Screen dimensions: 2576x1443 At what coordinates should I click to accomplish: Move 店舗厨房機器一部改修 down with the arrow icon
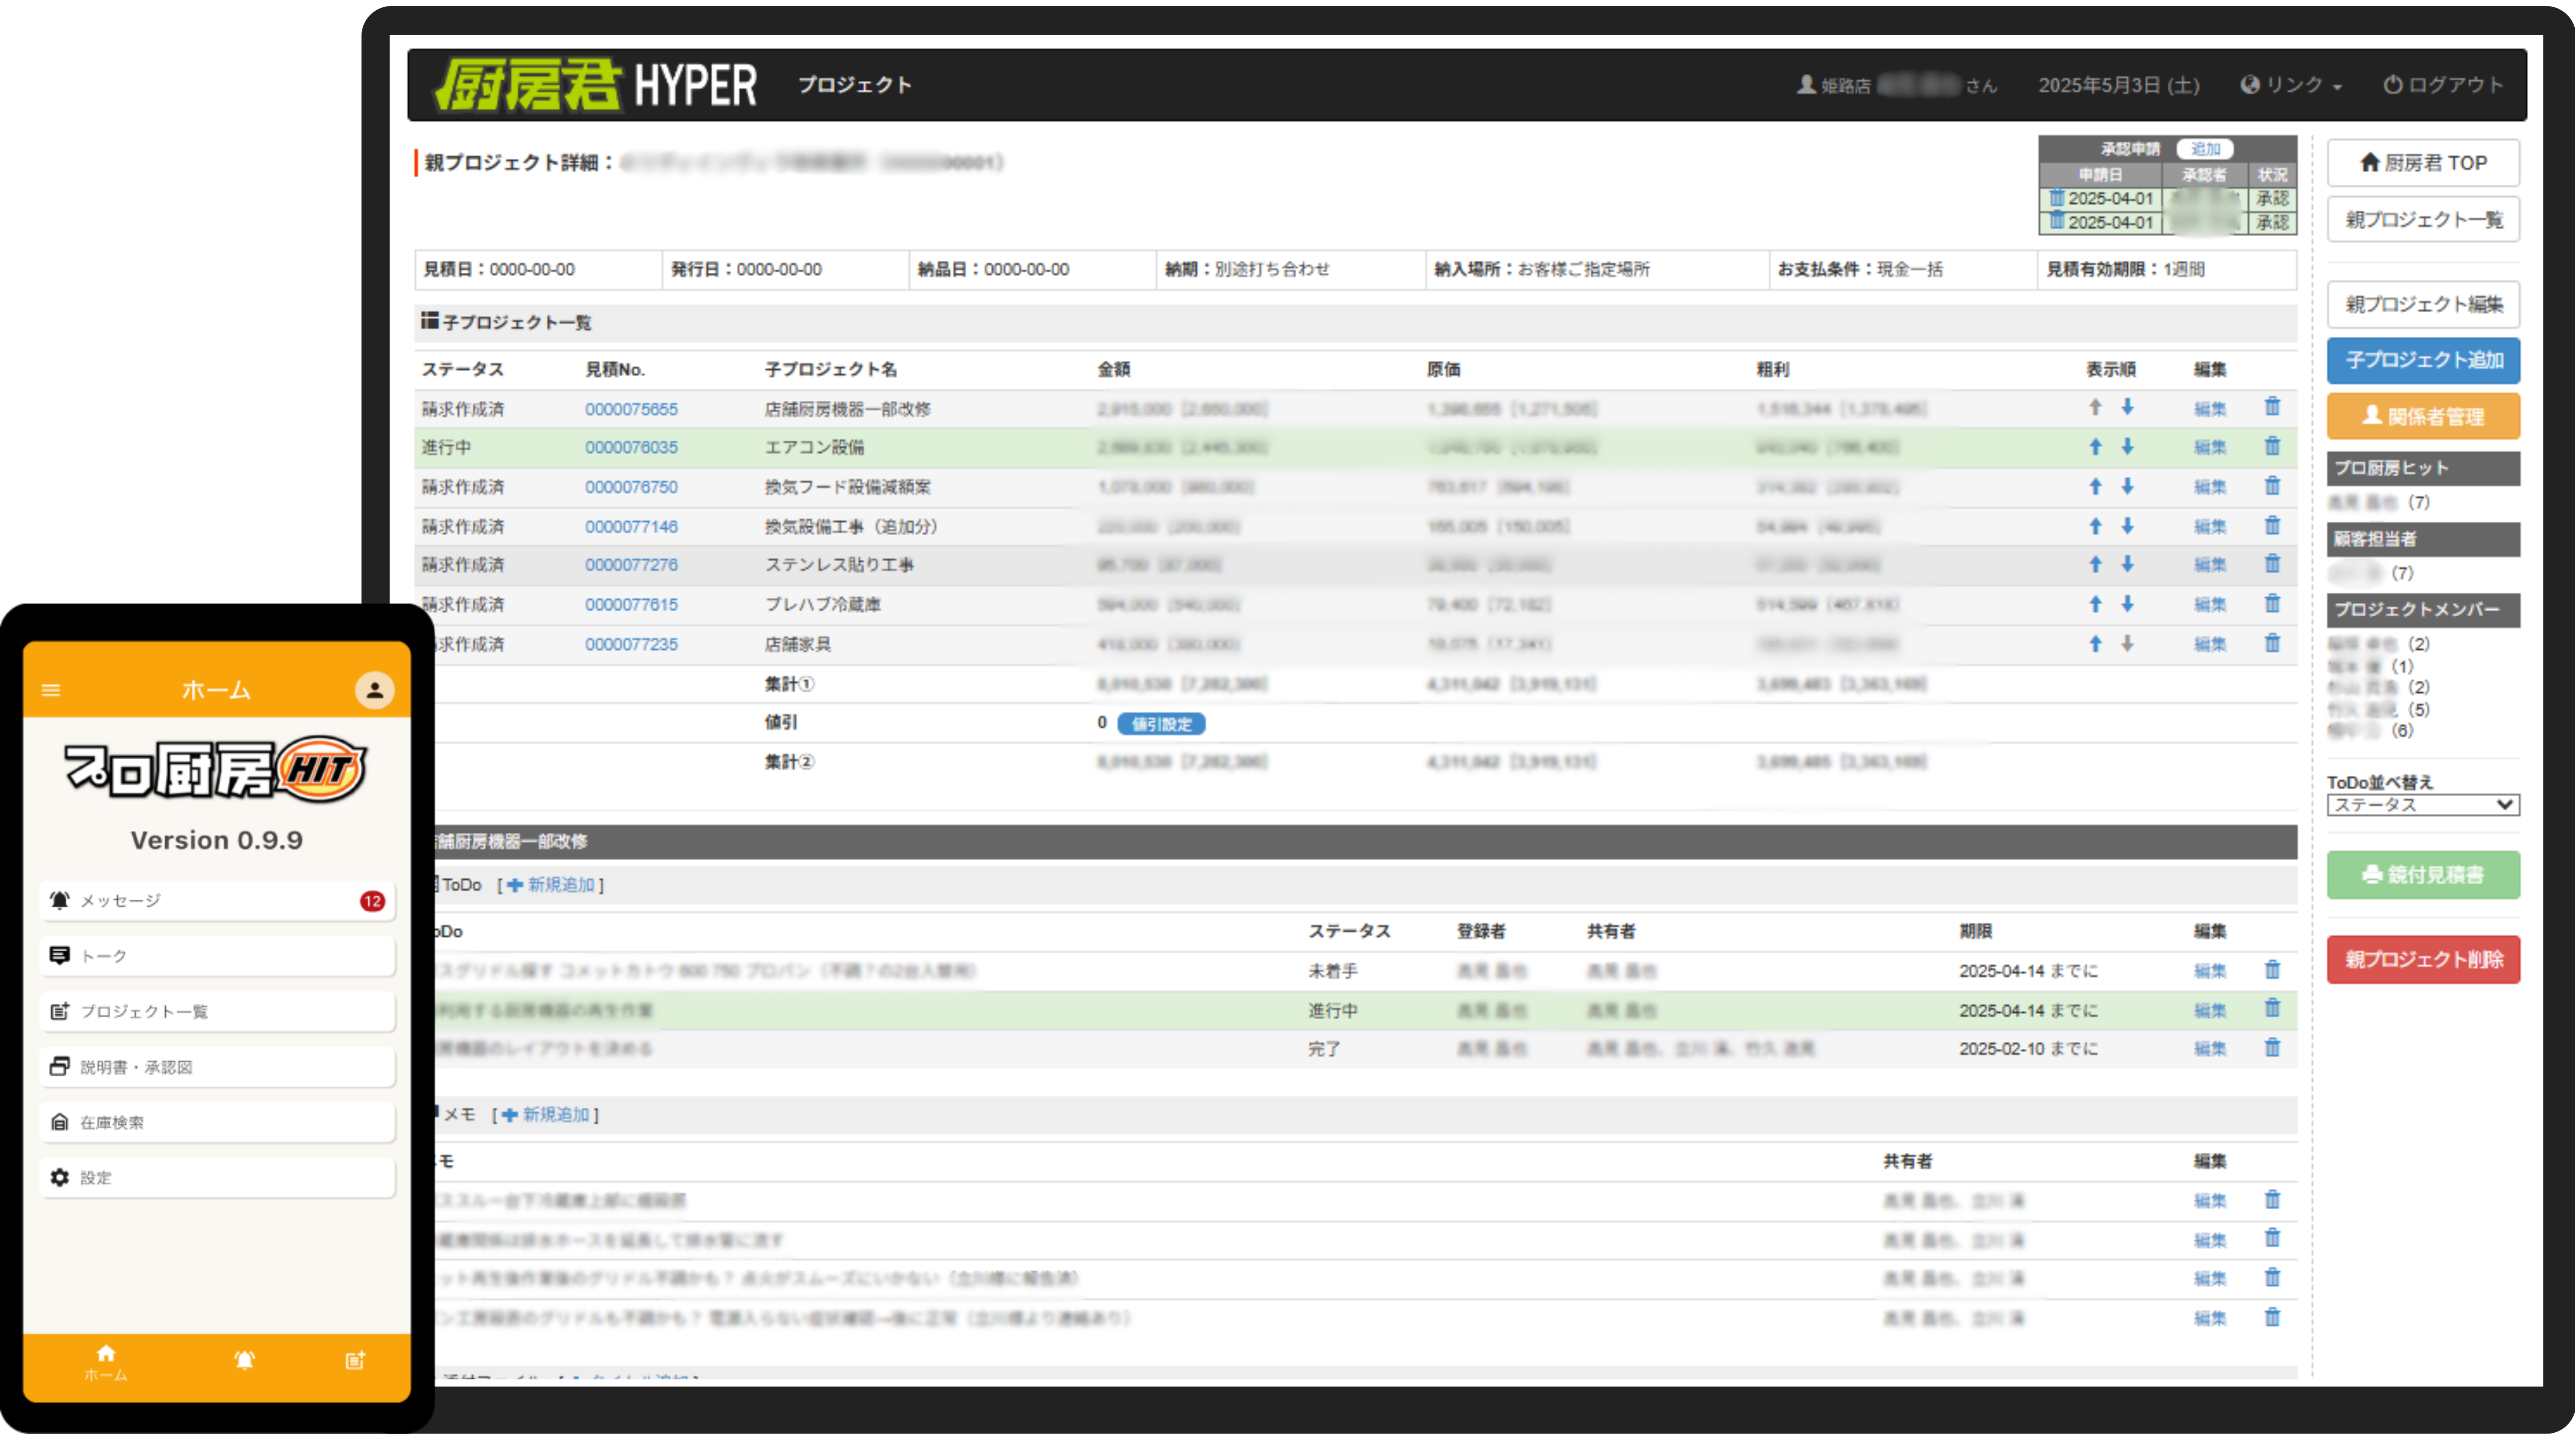coord(2127,407)
